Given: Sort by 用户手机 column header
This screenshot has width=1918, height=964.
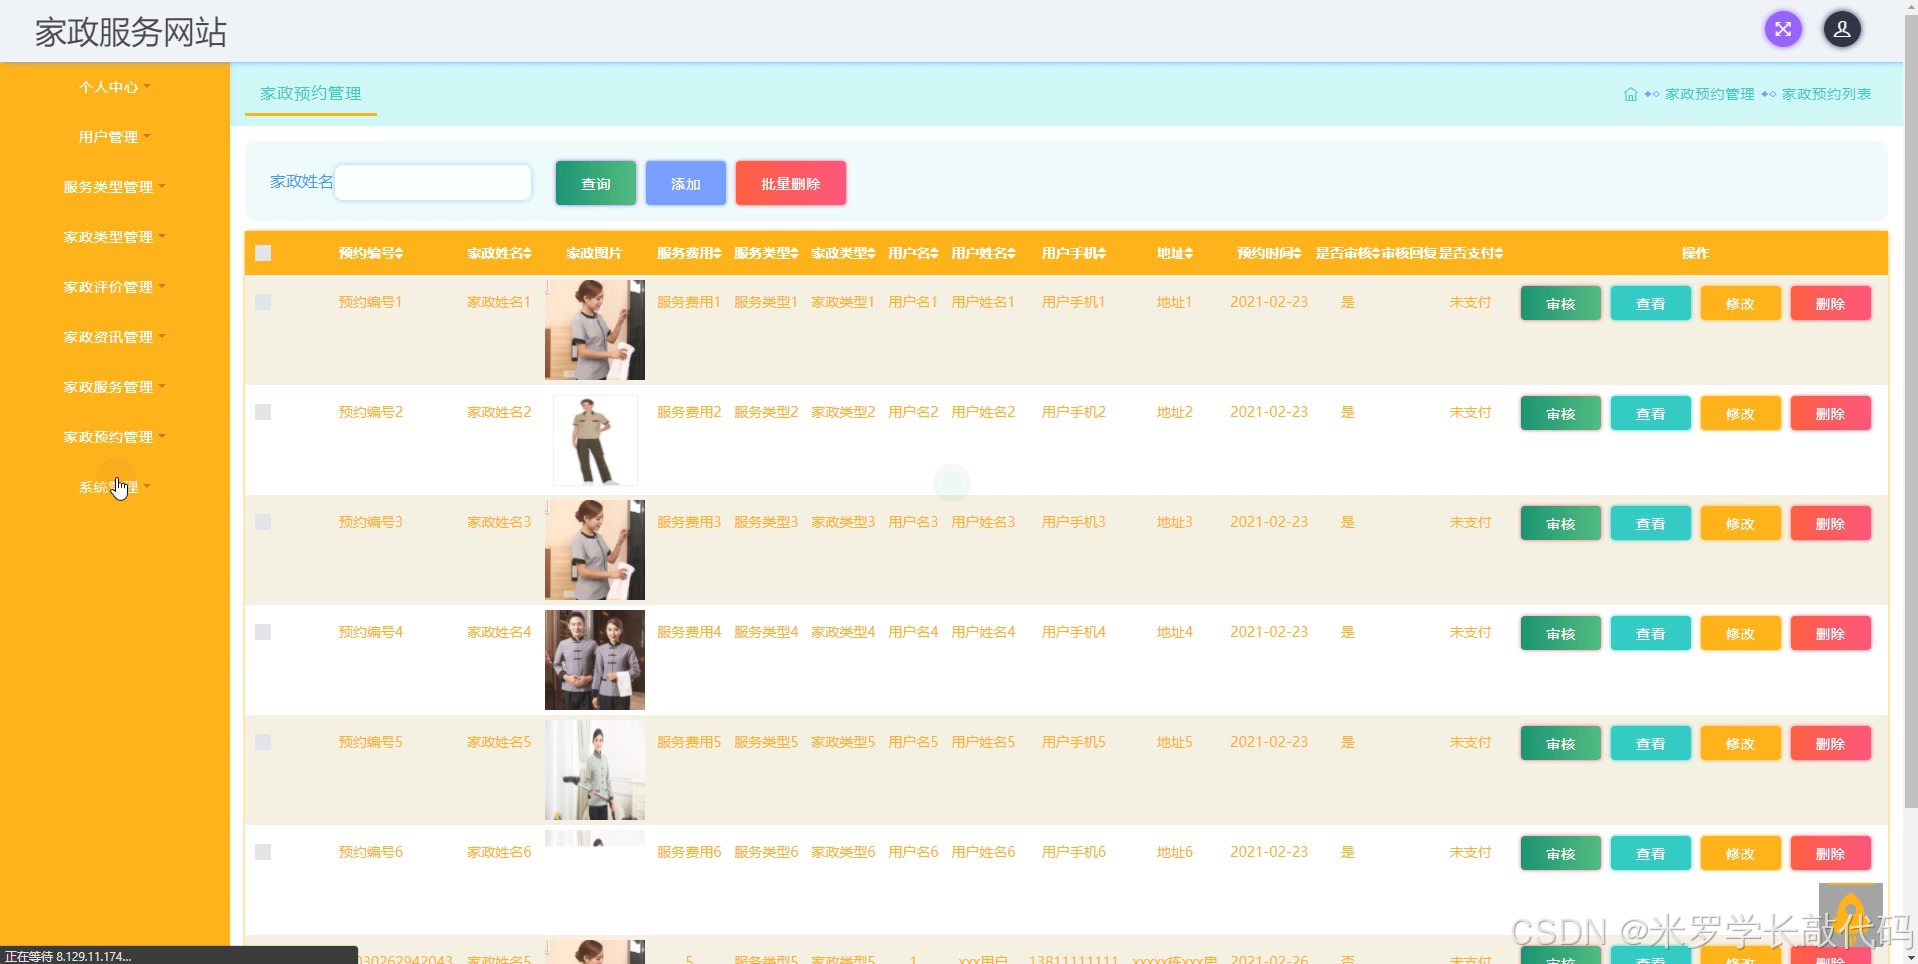Looking at the screenshot, I should coord(1073,253).
